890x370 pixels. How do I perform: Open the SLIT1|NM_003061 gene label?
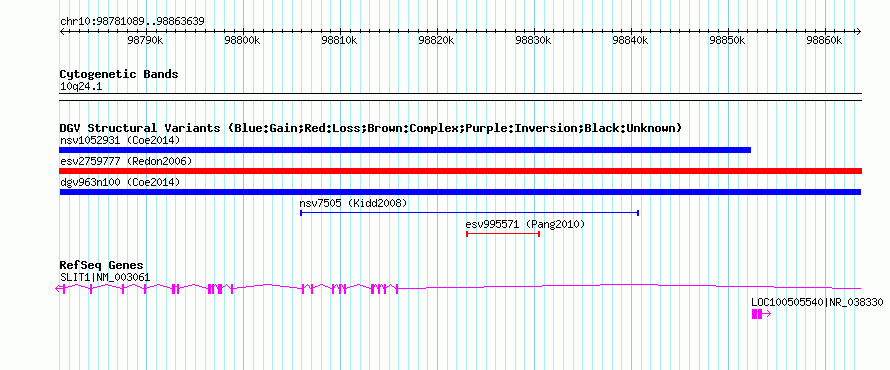point(105,277)
